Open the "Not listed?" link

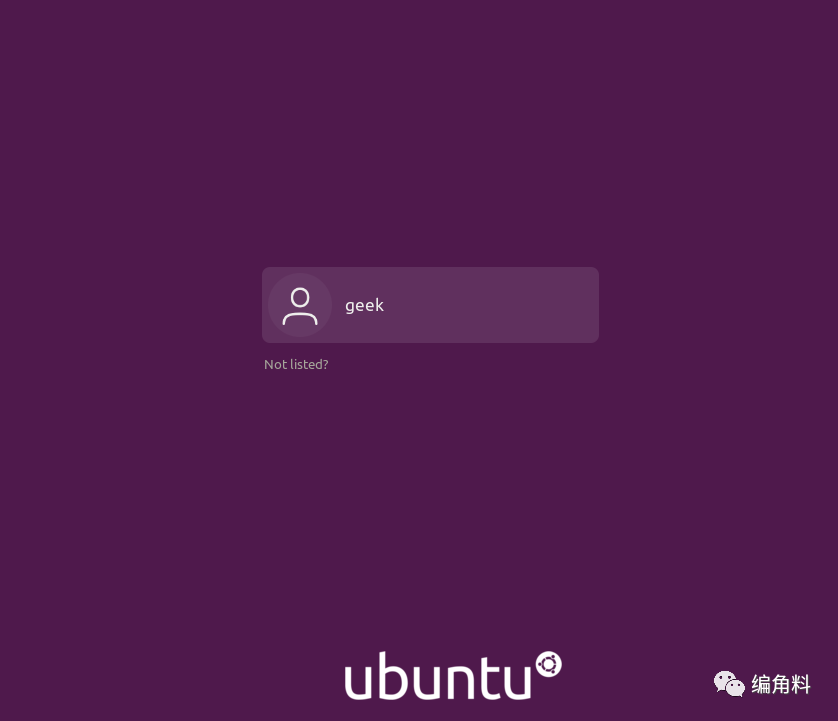coord(296,365)
